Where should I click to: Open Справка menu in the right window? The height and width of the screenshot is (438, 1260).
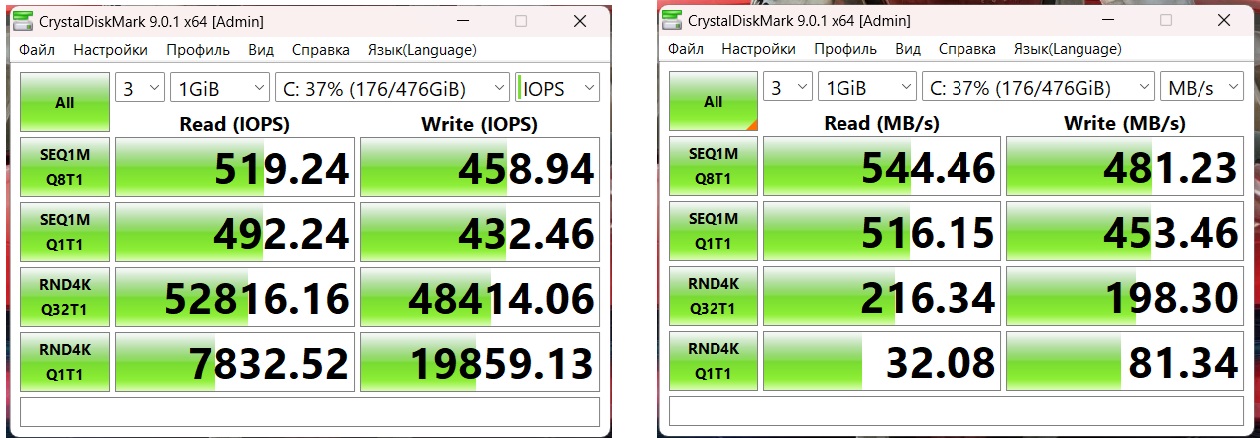[x=969, y=48]
